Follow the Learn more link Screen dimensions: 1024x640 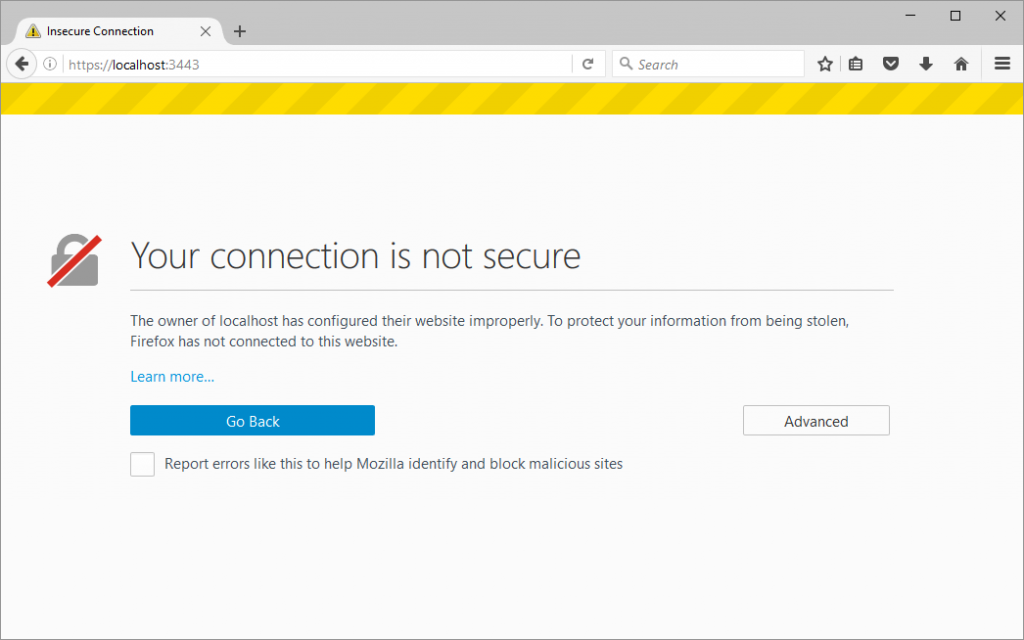pyautogui.click(x=172, y=377)
